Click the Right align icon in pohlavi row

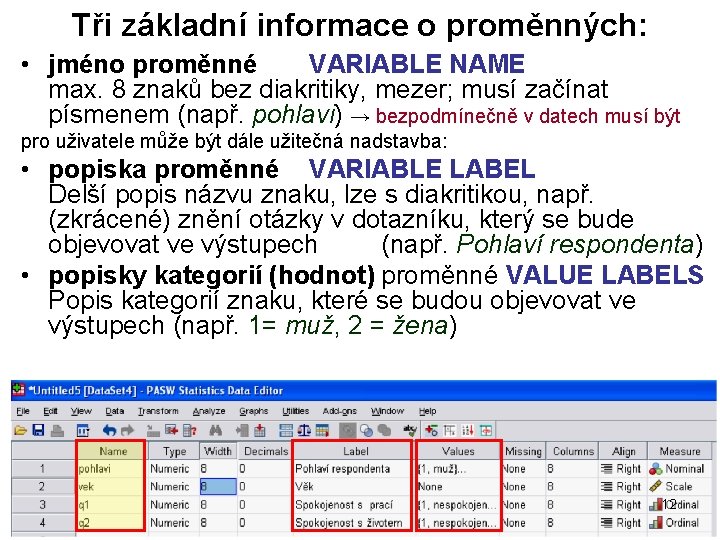[x=607, y=469]
